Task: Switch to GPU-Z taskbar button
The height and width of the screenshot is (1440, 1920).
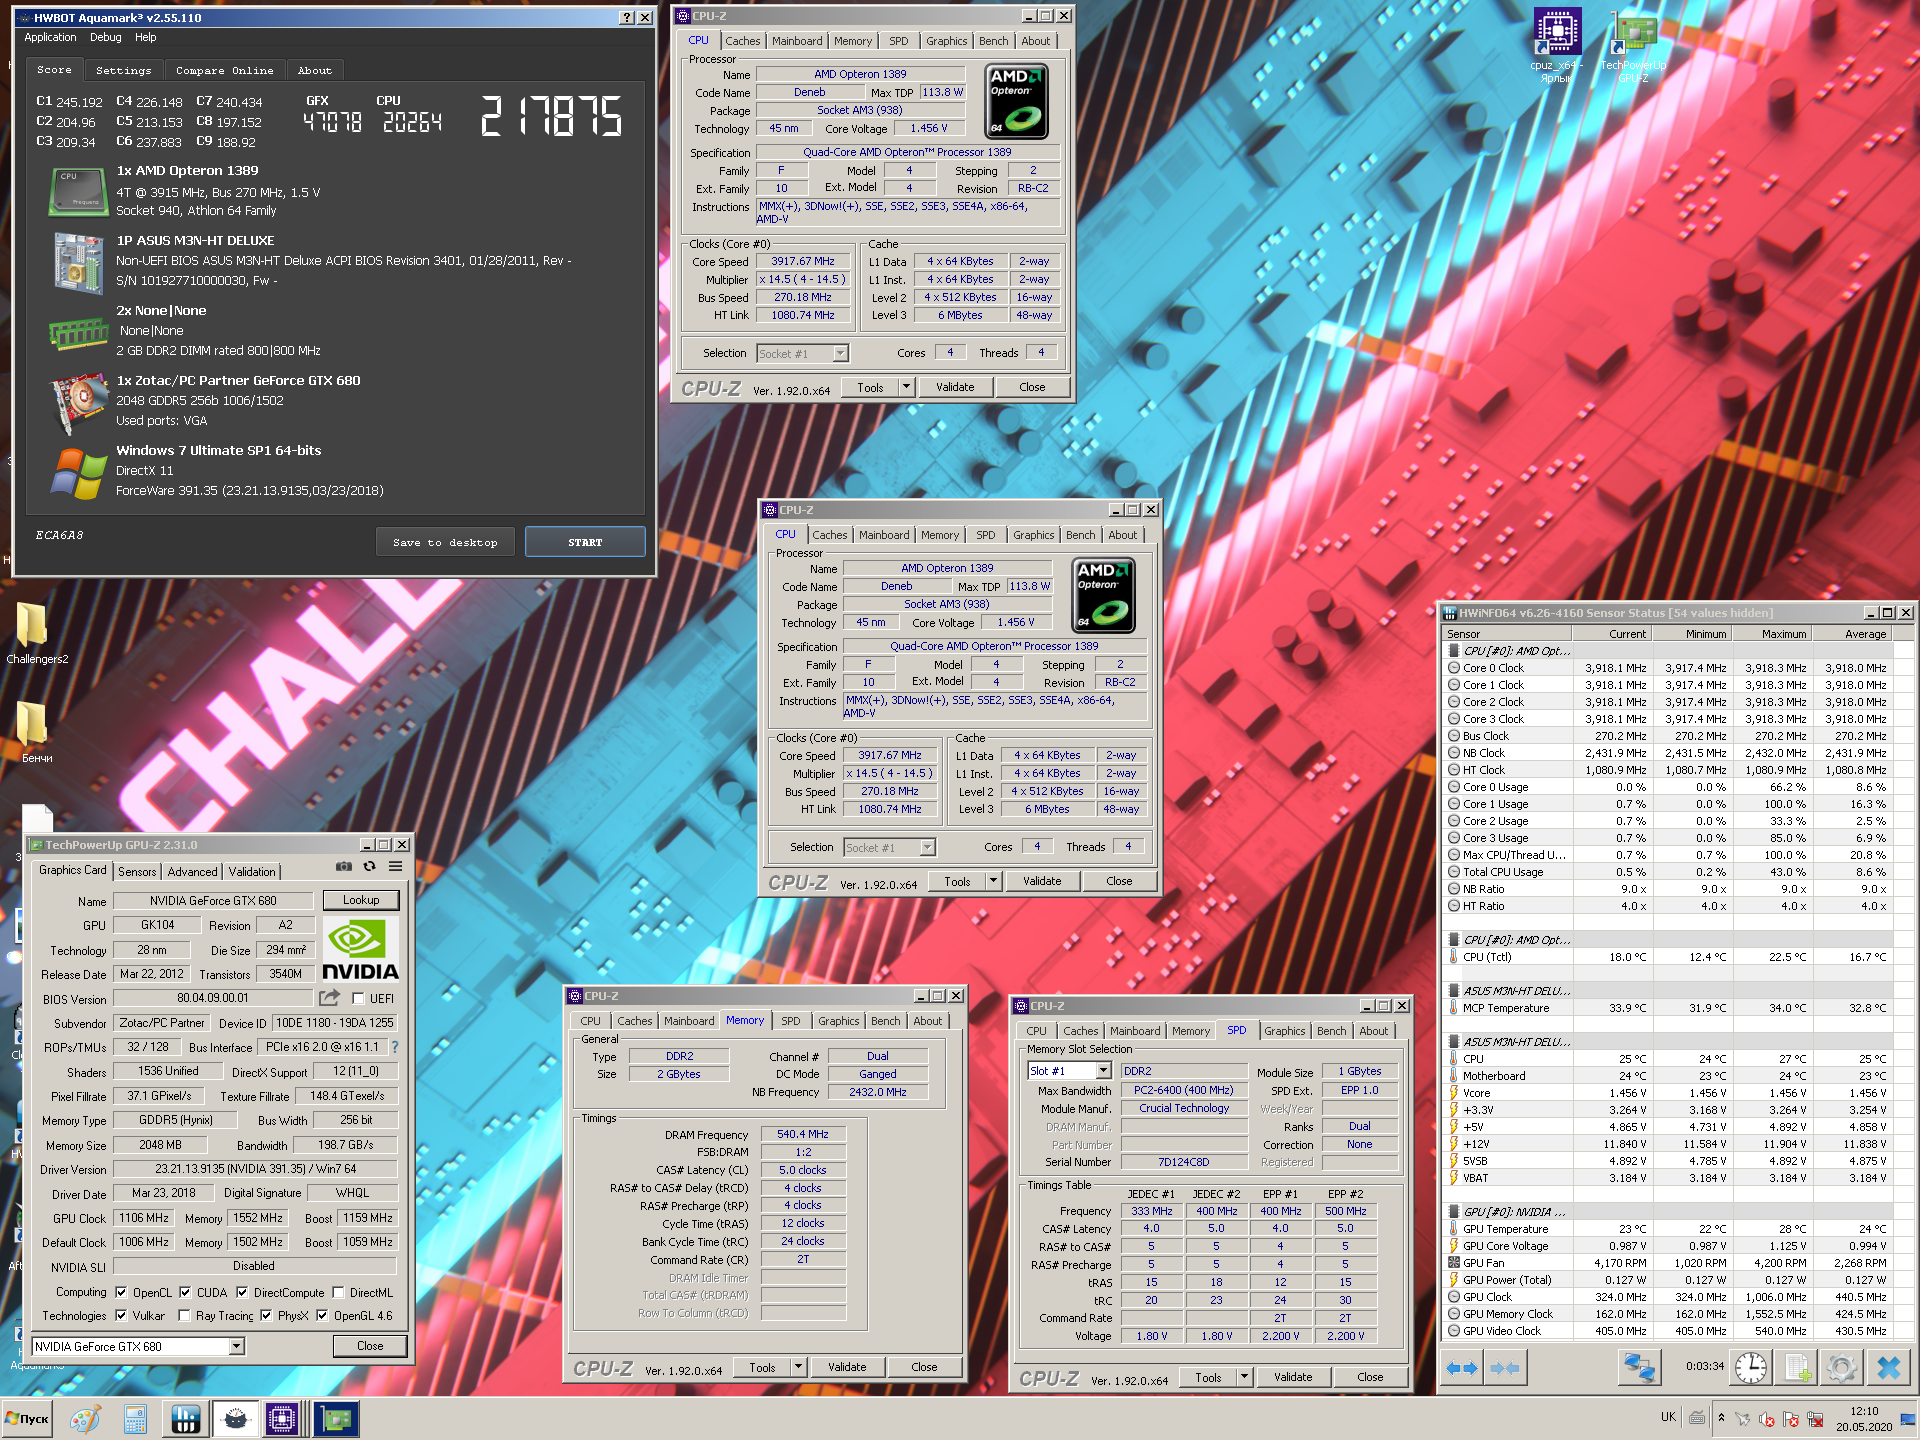Action: click(336, 1419)
